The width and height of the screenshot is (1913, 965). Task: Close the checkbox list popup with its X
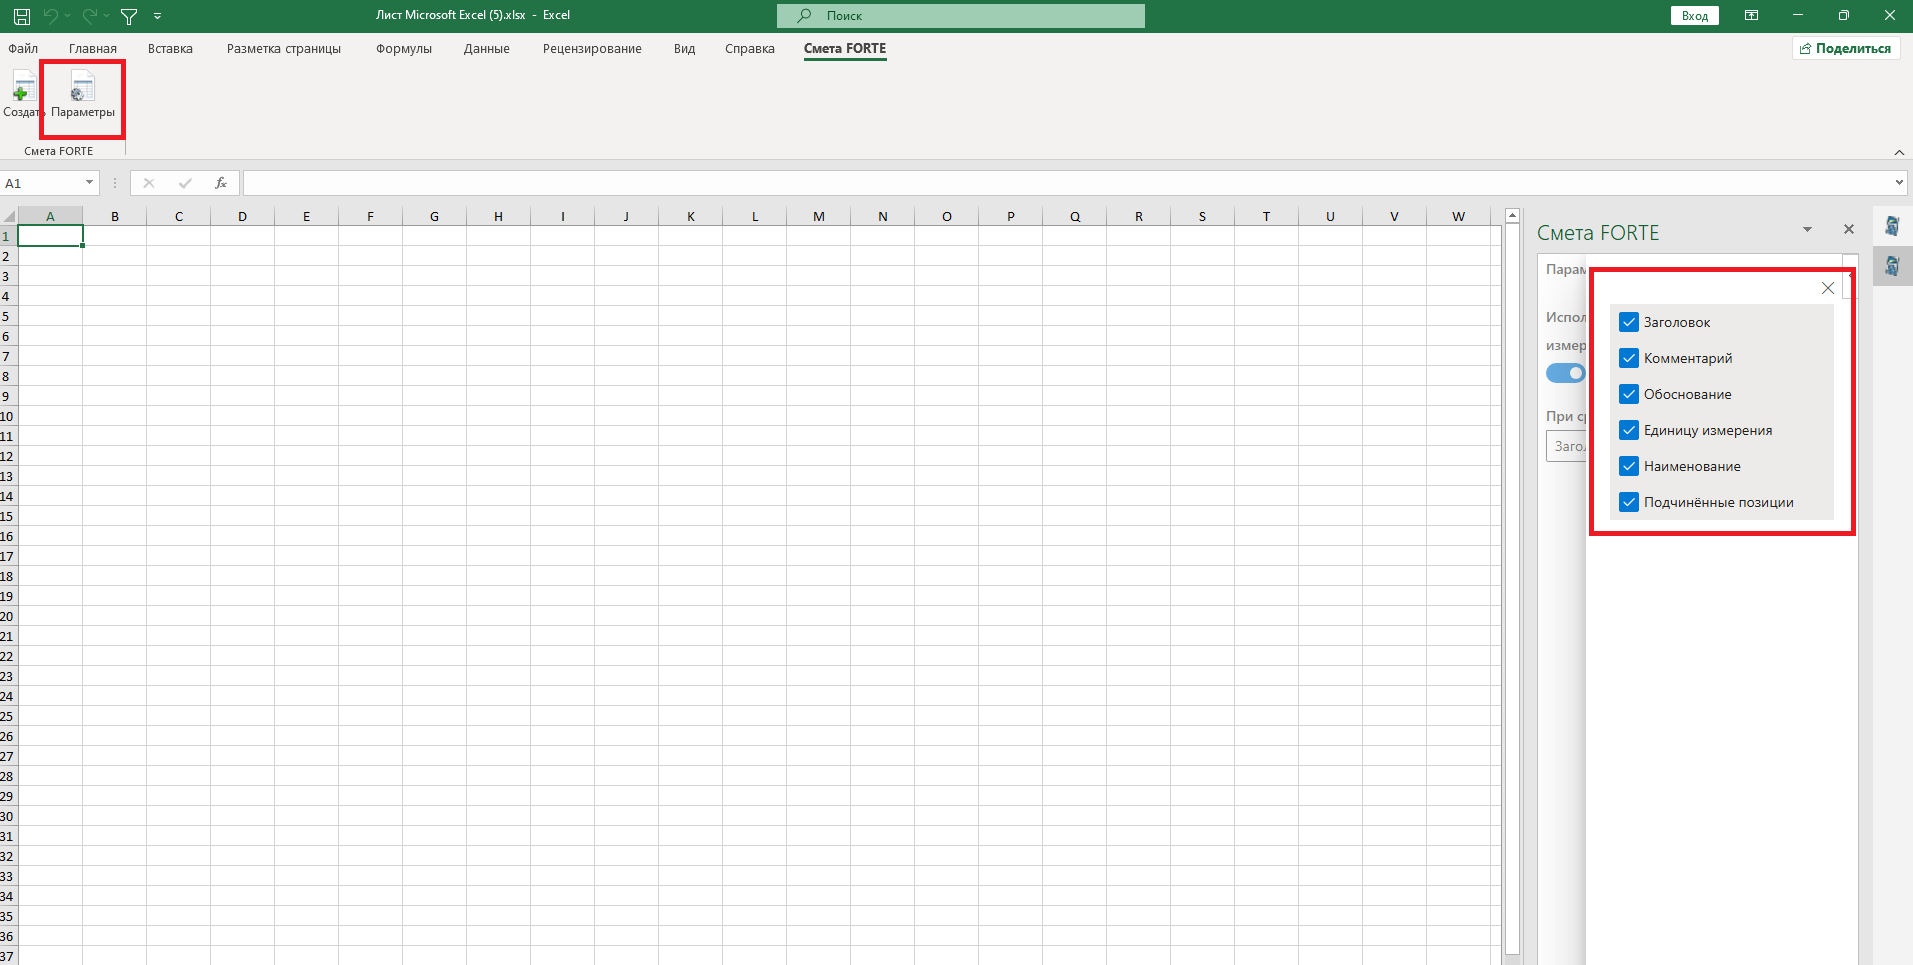coord(1828,288)
